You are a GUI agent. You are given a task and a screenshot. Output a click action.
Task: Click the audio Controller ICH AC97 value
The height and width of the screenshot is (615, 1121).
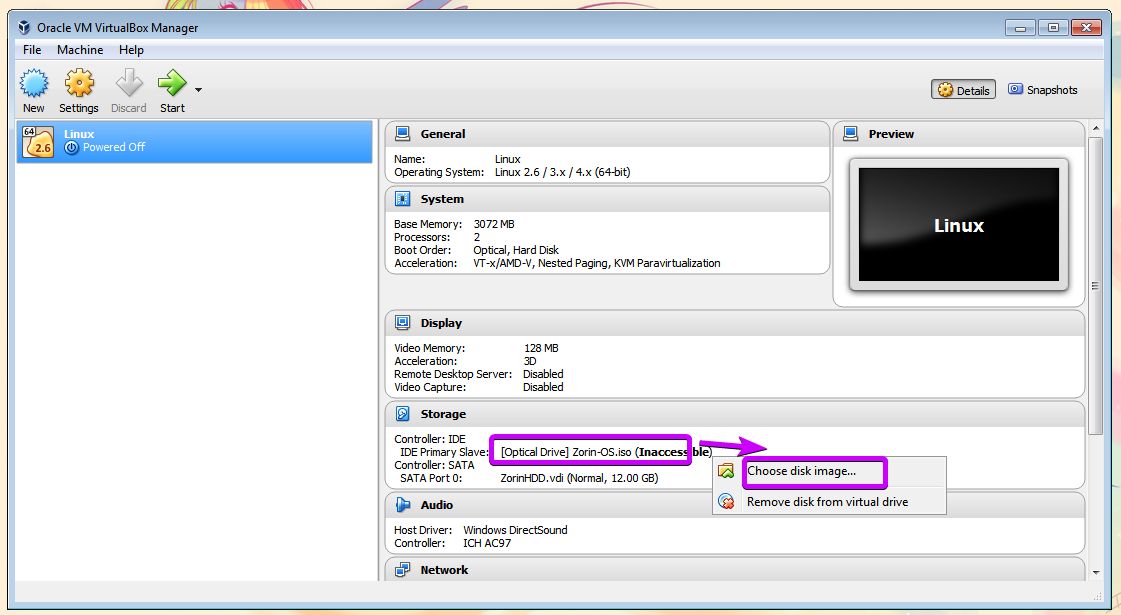click(x=487, y=543)
